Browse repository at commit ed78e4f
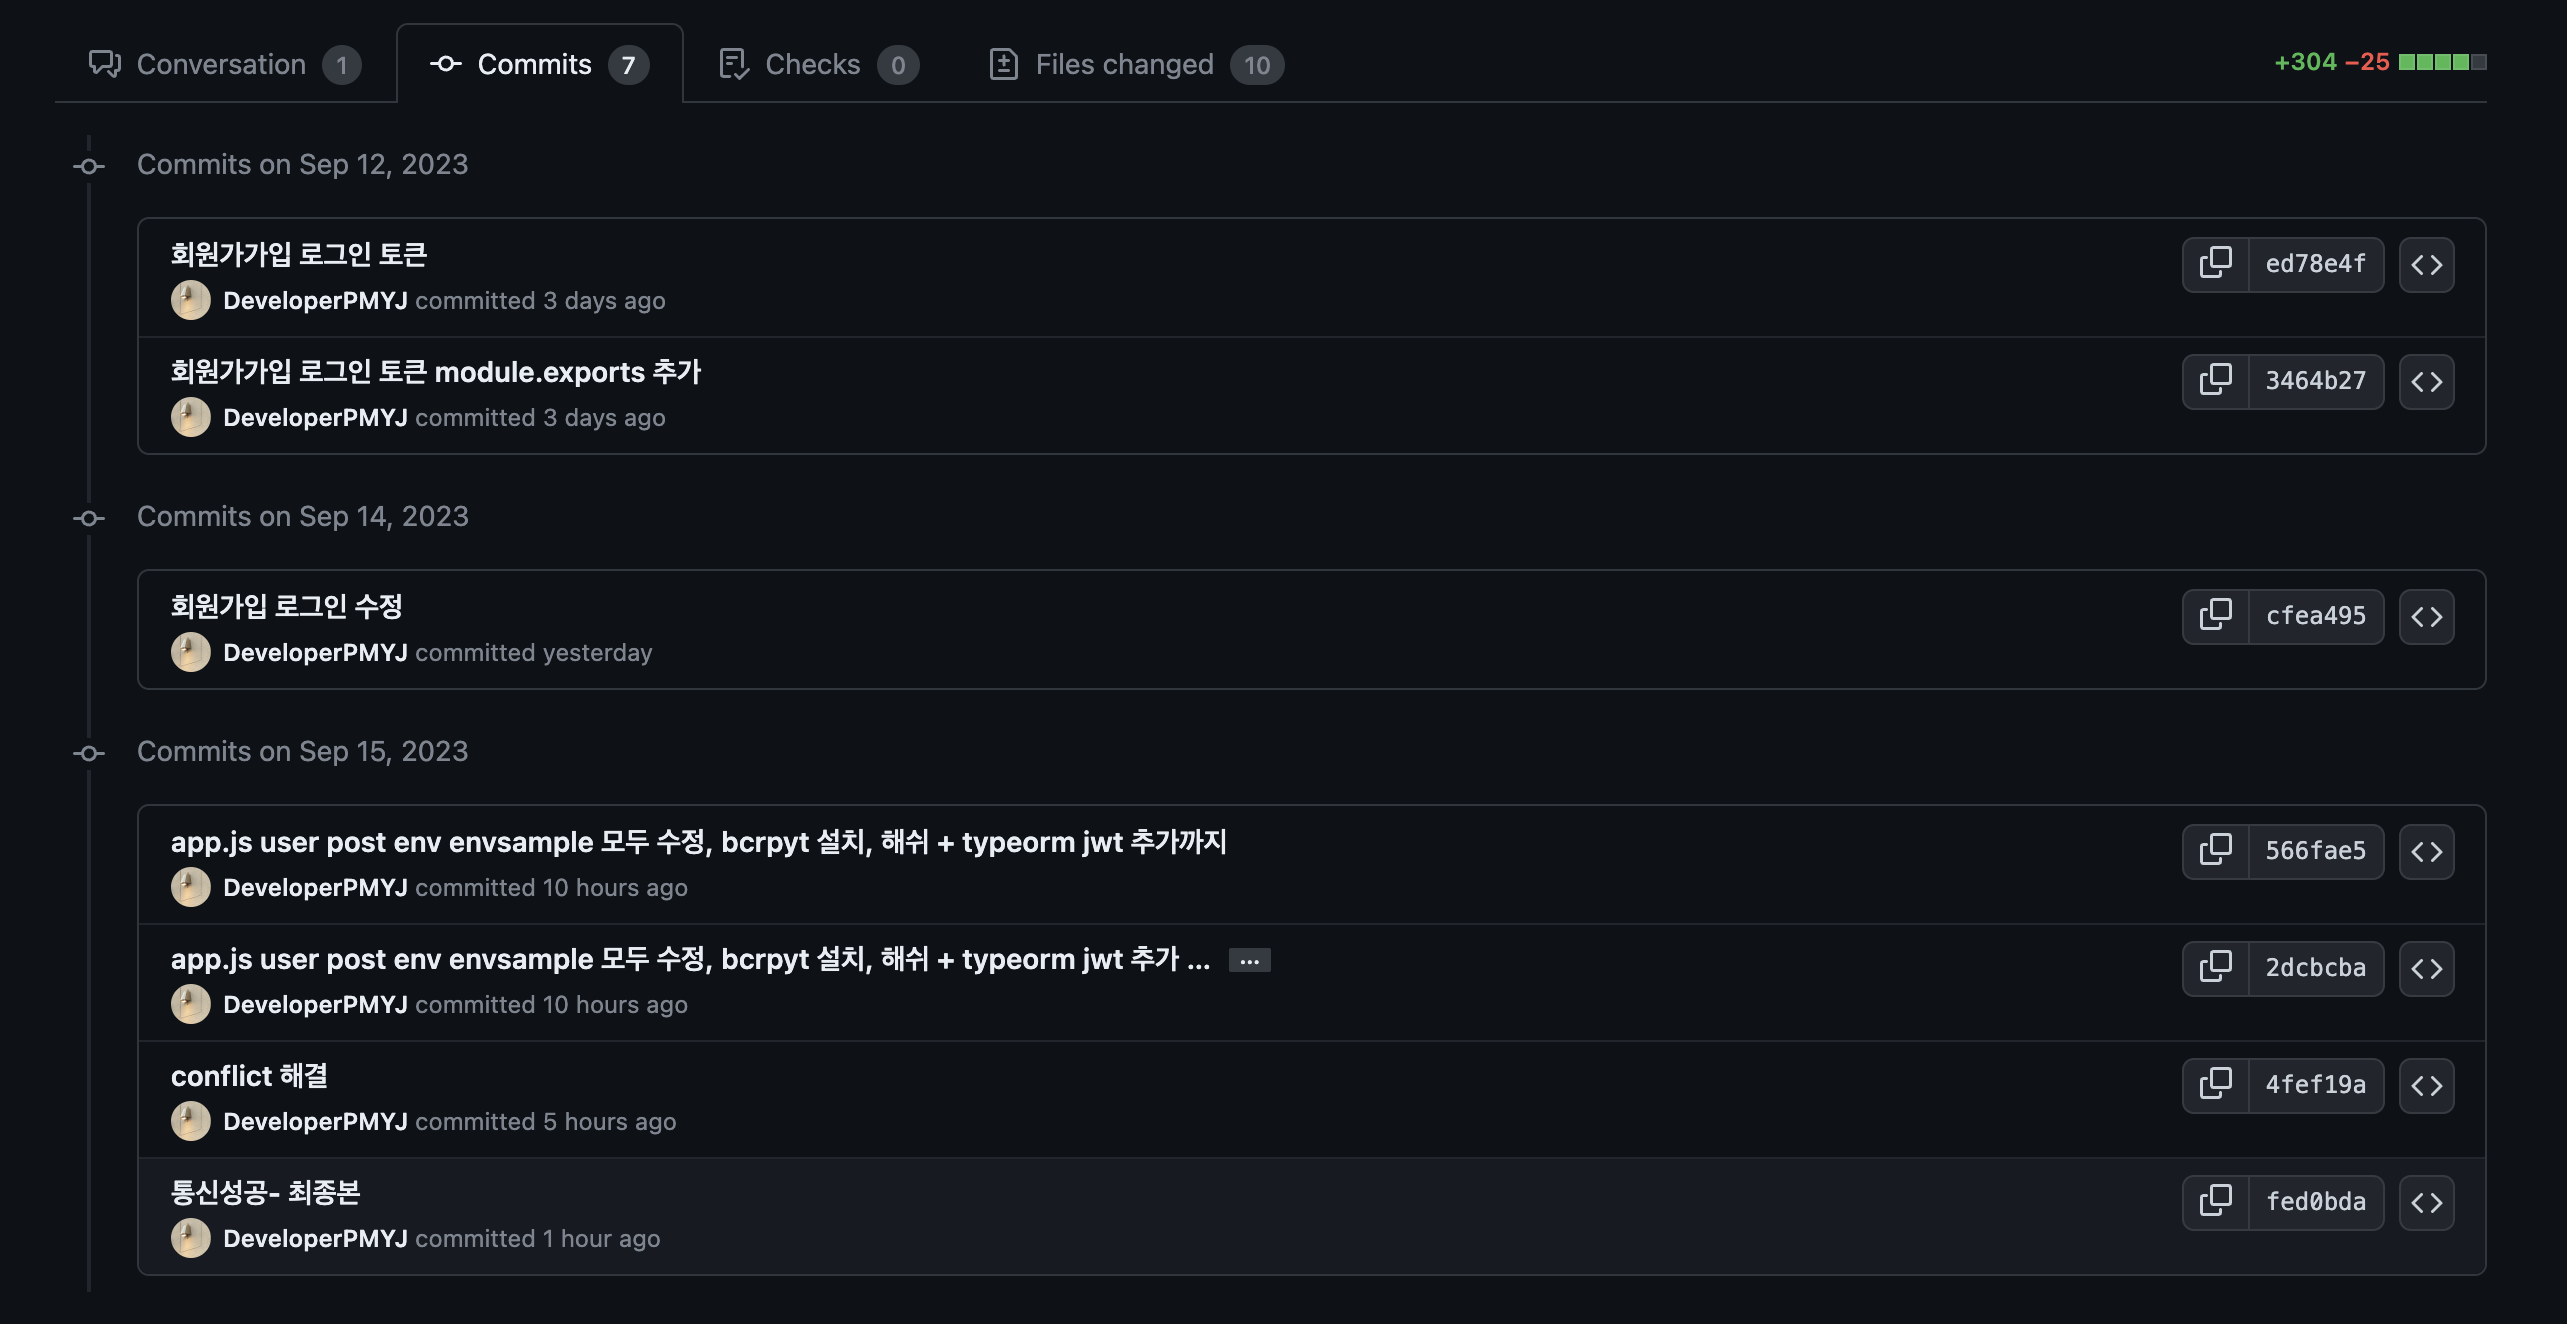The image size is (2567, 1324). (2426, 264)
